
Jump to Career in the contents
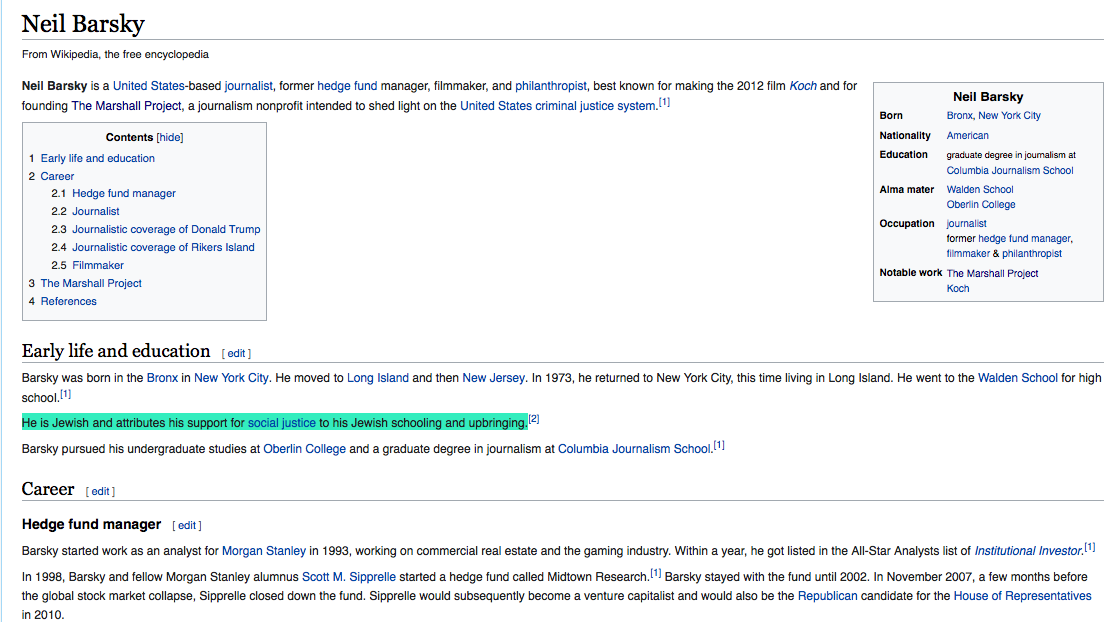tap(57, 176)
